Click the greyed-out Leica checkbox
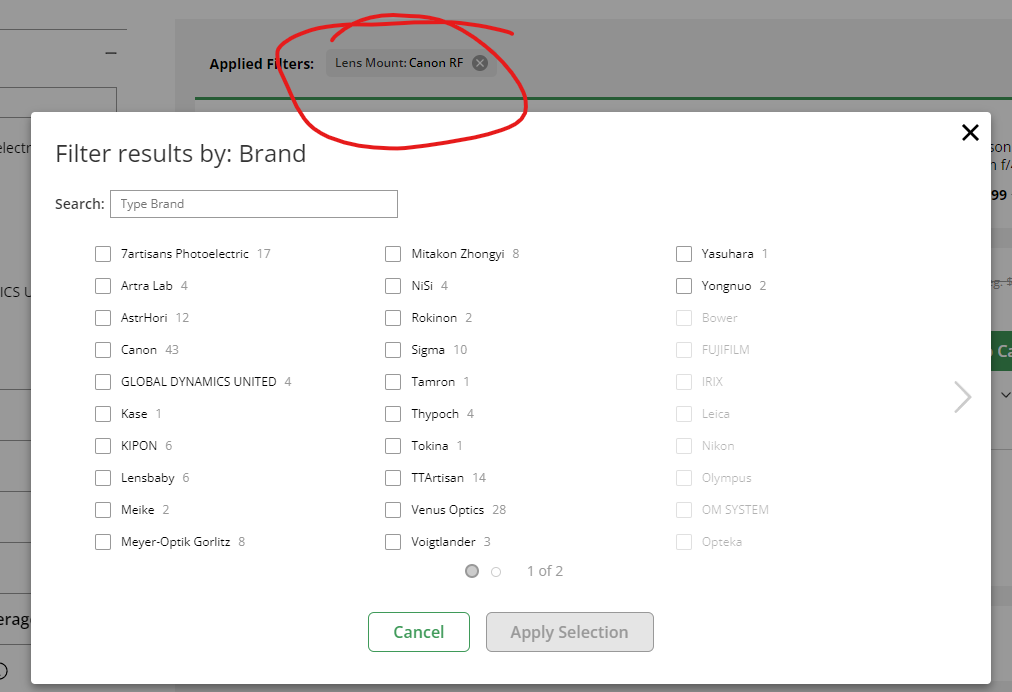 pos(683,414)
